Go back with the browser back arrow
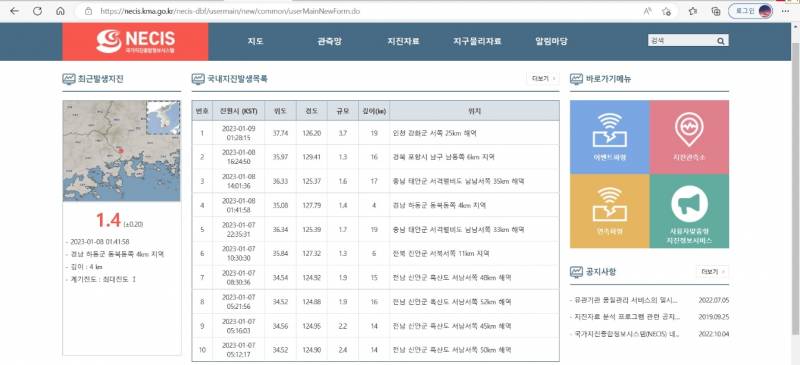800x365 pixels. (x=14, y=11)
